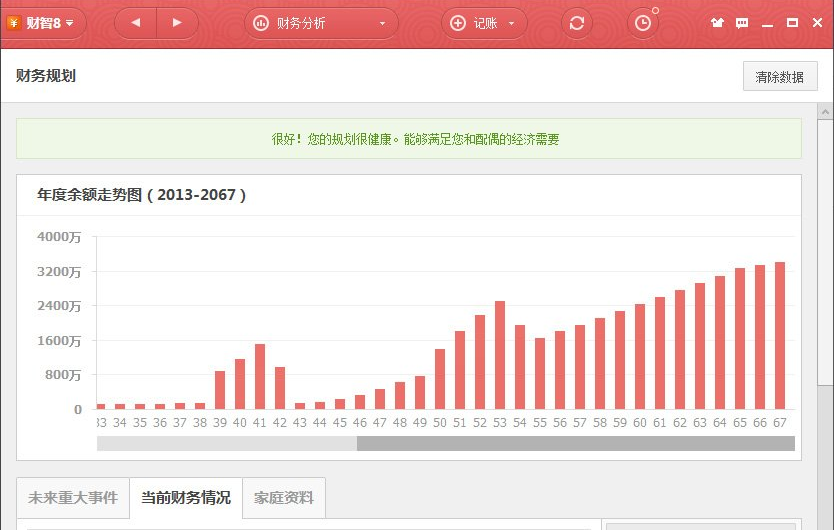
Task: Click the refresh sync icon
Action: point(577,23)
